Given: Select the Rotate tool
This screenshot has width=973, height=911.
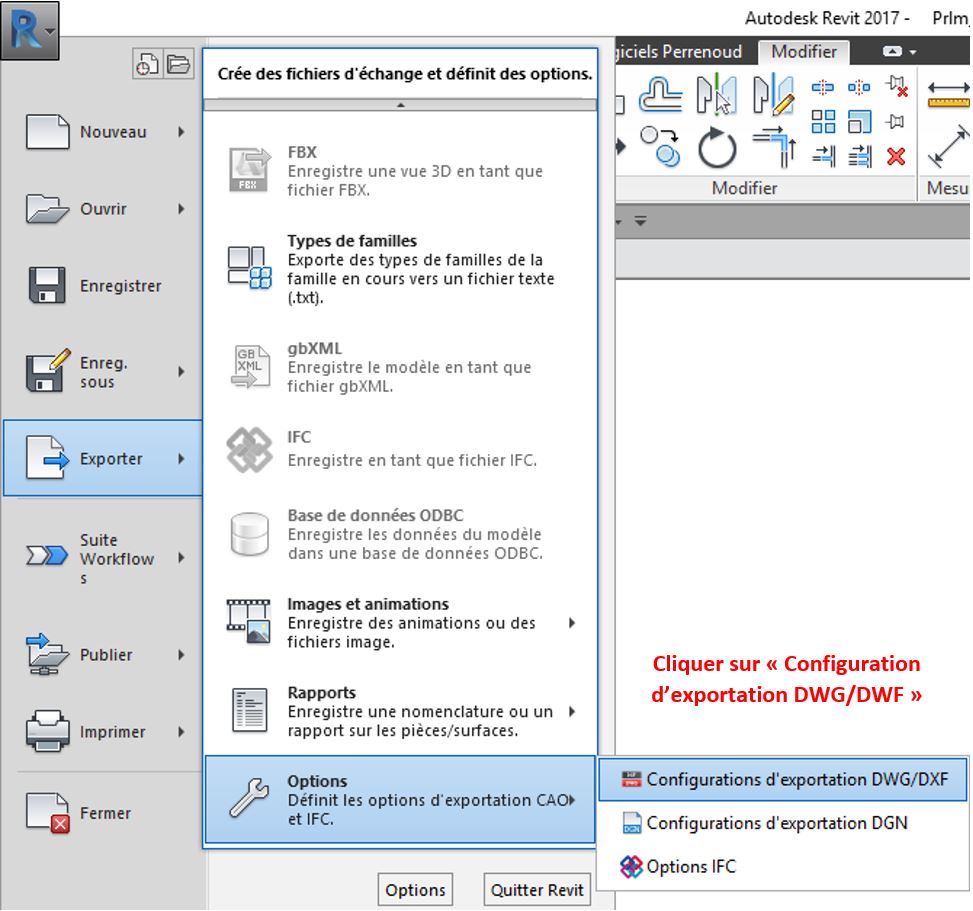Looking at the screenshot, I should (717, 148).
